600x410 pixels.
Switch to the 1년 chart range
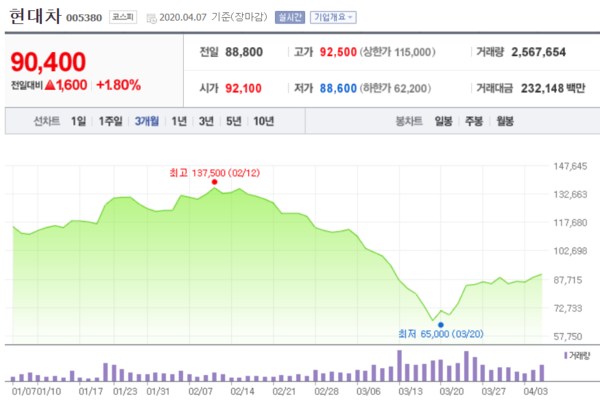tap(179, 121)
